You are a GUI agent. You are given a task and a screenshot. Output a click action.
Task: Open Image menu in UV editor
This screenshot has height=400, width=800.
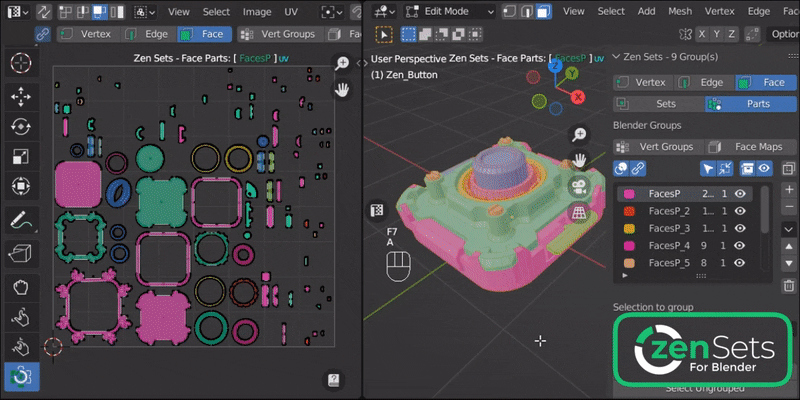(257, 12)
